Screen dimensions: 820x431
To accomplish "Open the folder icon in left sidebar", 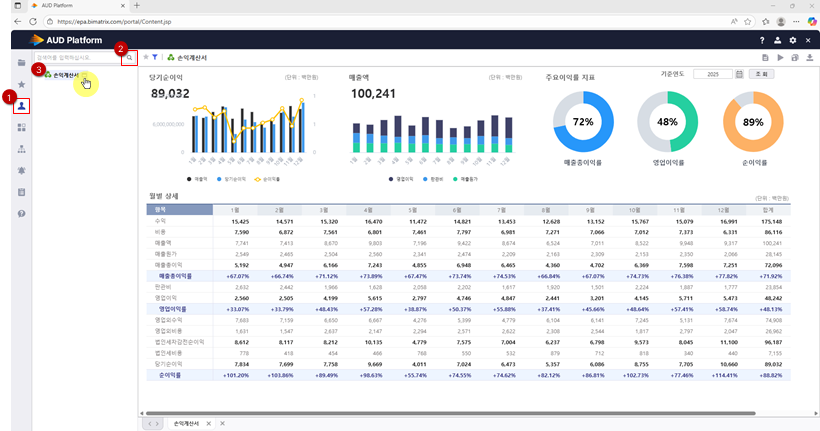I will 21,63.
